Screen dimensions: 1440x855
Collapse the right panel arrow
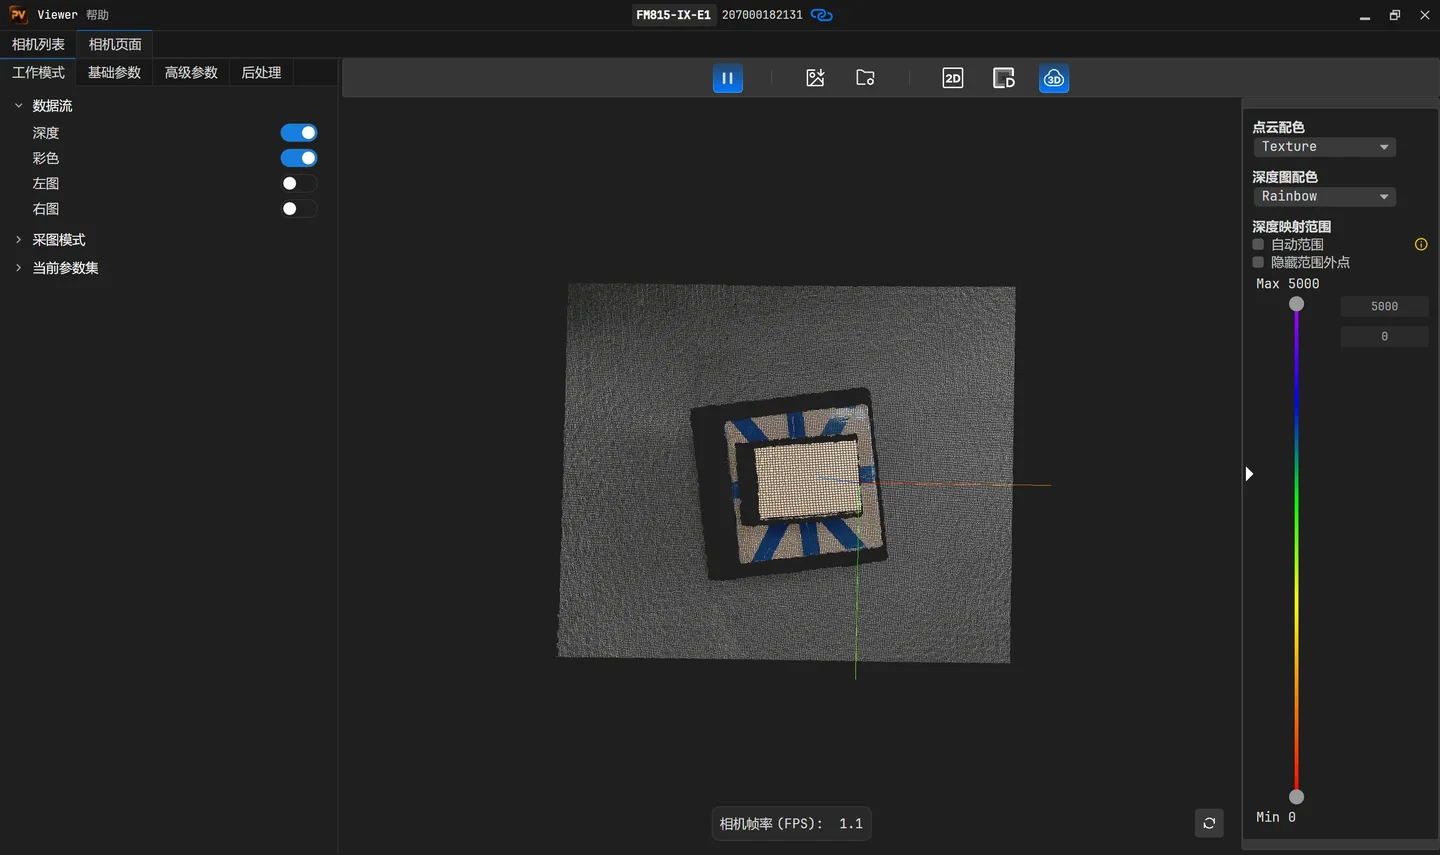pos(1249,474)
